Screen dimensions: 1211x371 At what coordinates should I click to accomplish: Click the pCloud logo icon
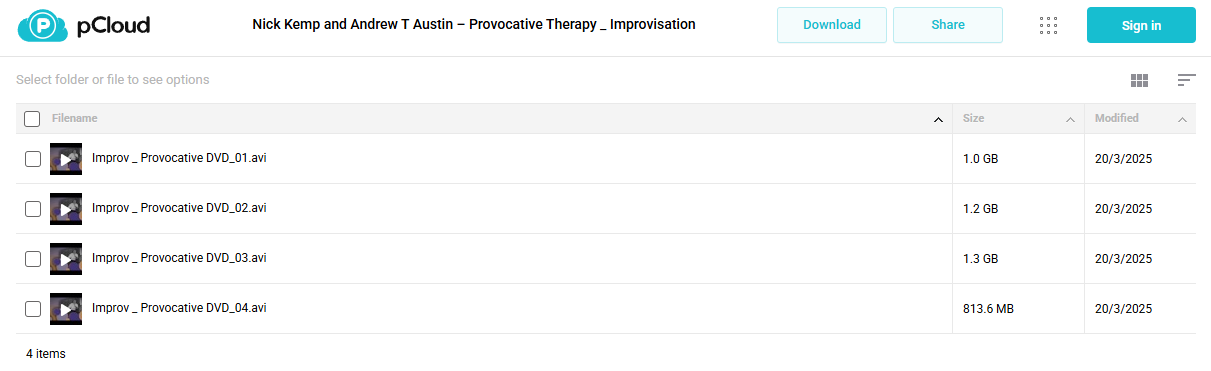point(43,25)
